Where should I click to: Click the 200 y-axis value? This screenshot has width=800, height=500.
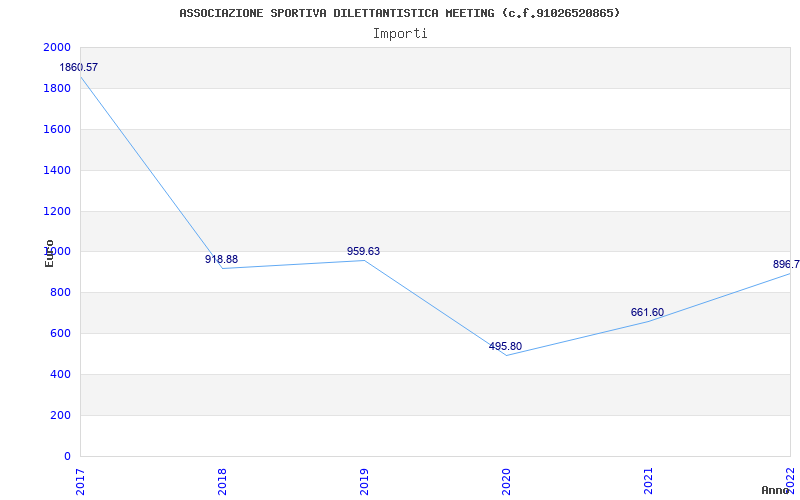(x=61, y=415)
